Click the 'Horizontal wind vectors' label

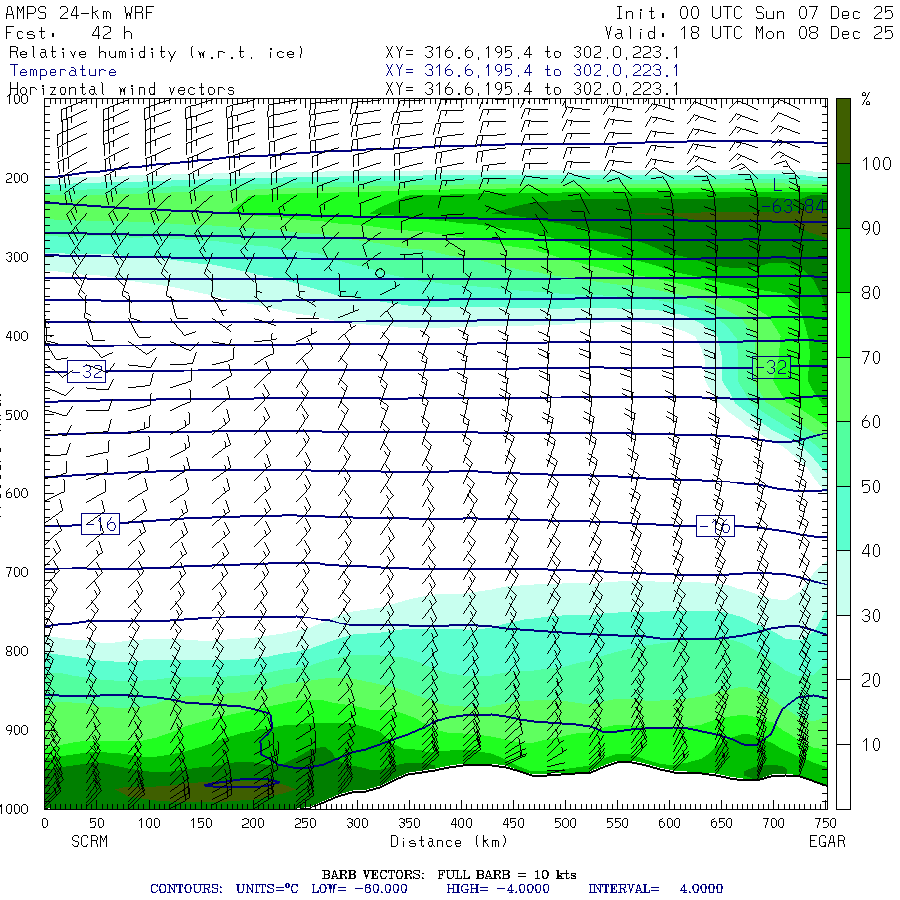coord(122,90)
